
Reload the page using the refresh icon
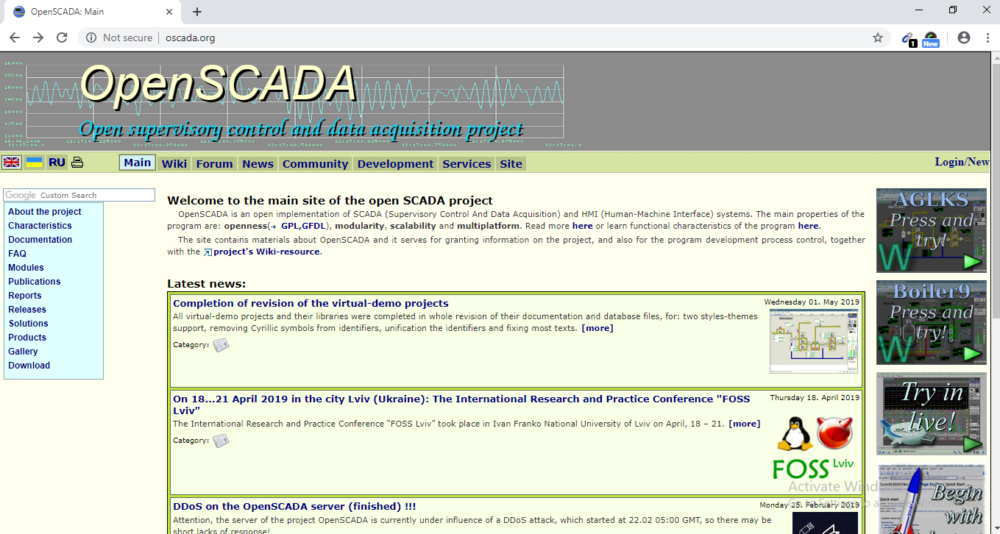coord(62,38)
